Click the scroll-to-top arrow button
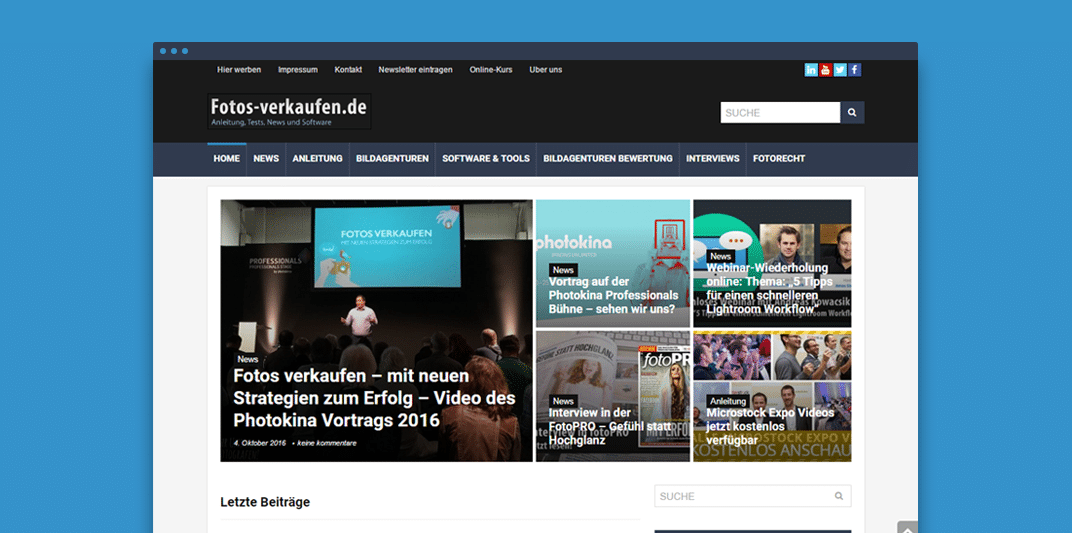The width and height of the screenshot is (1072, 533). 907,528
